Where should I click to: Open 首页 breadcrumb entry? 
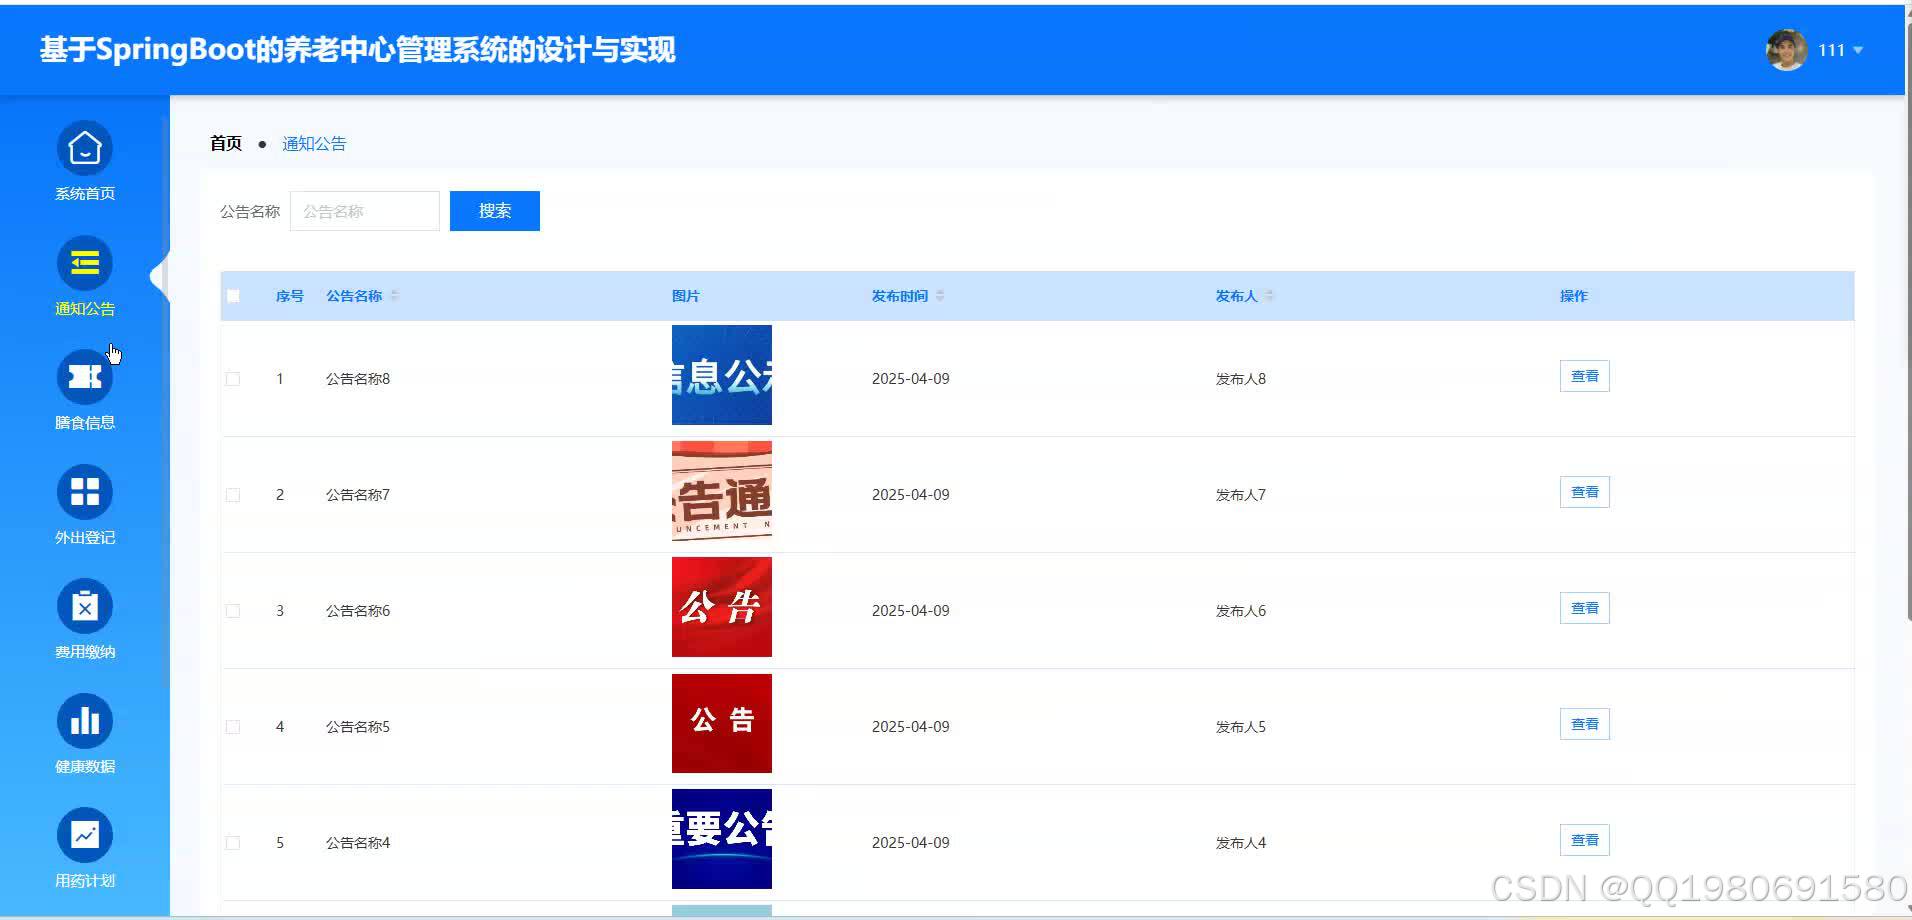tap(225, 143)
